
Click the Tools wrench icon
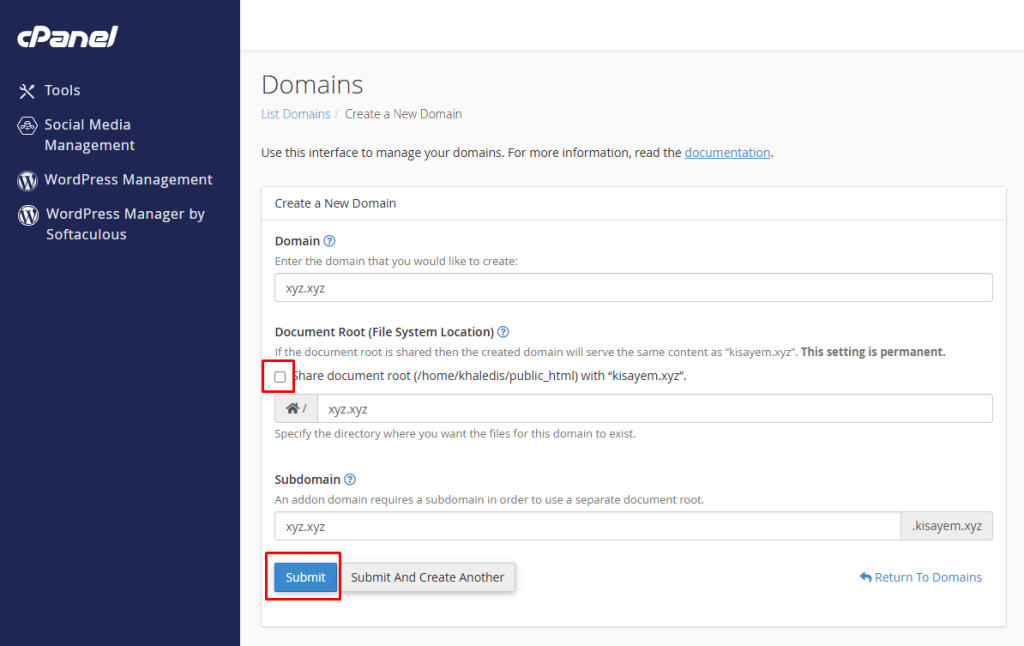(27, 91)
